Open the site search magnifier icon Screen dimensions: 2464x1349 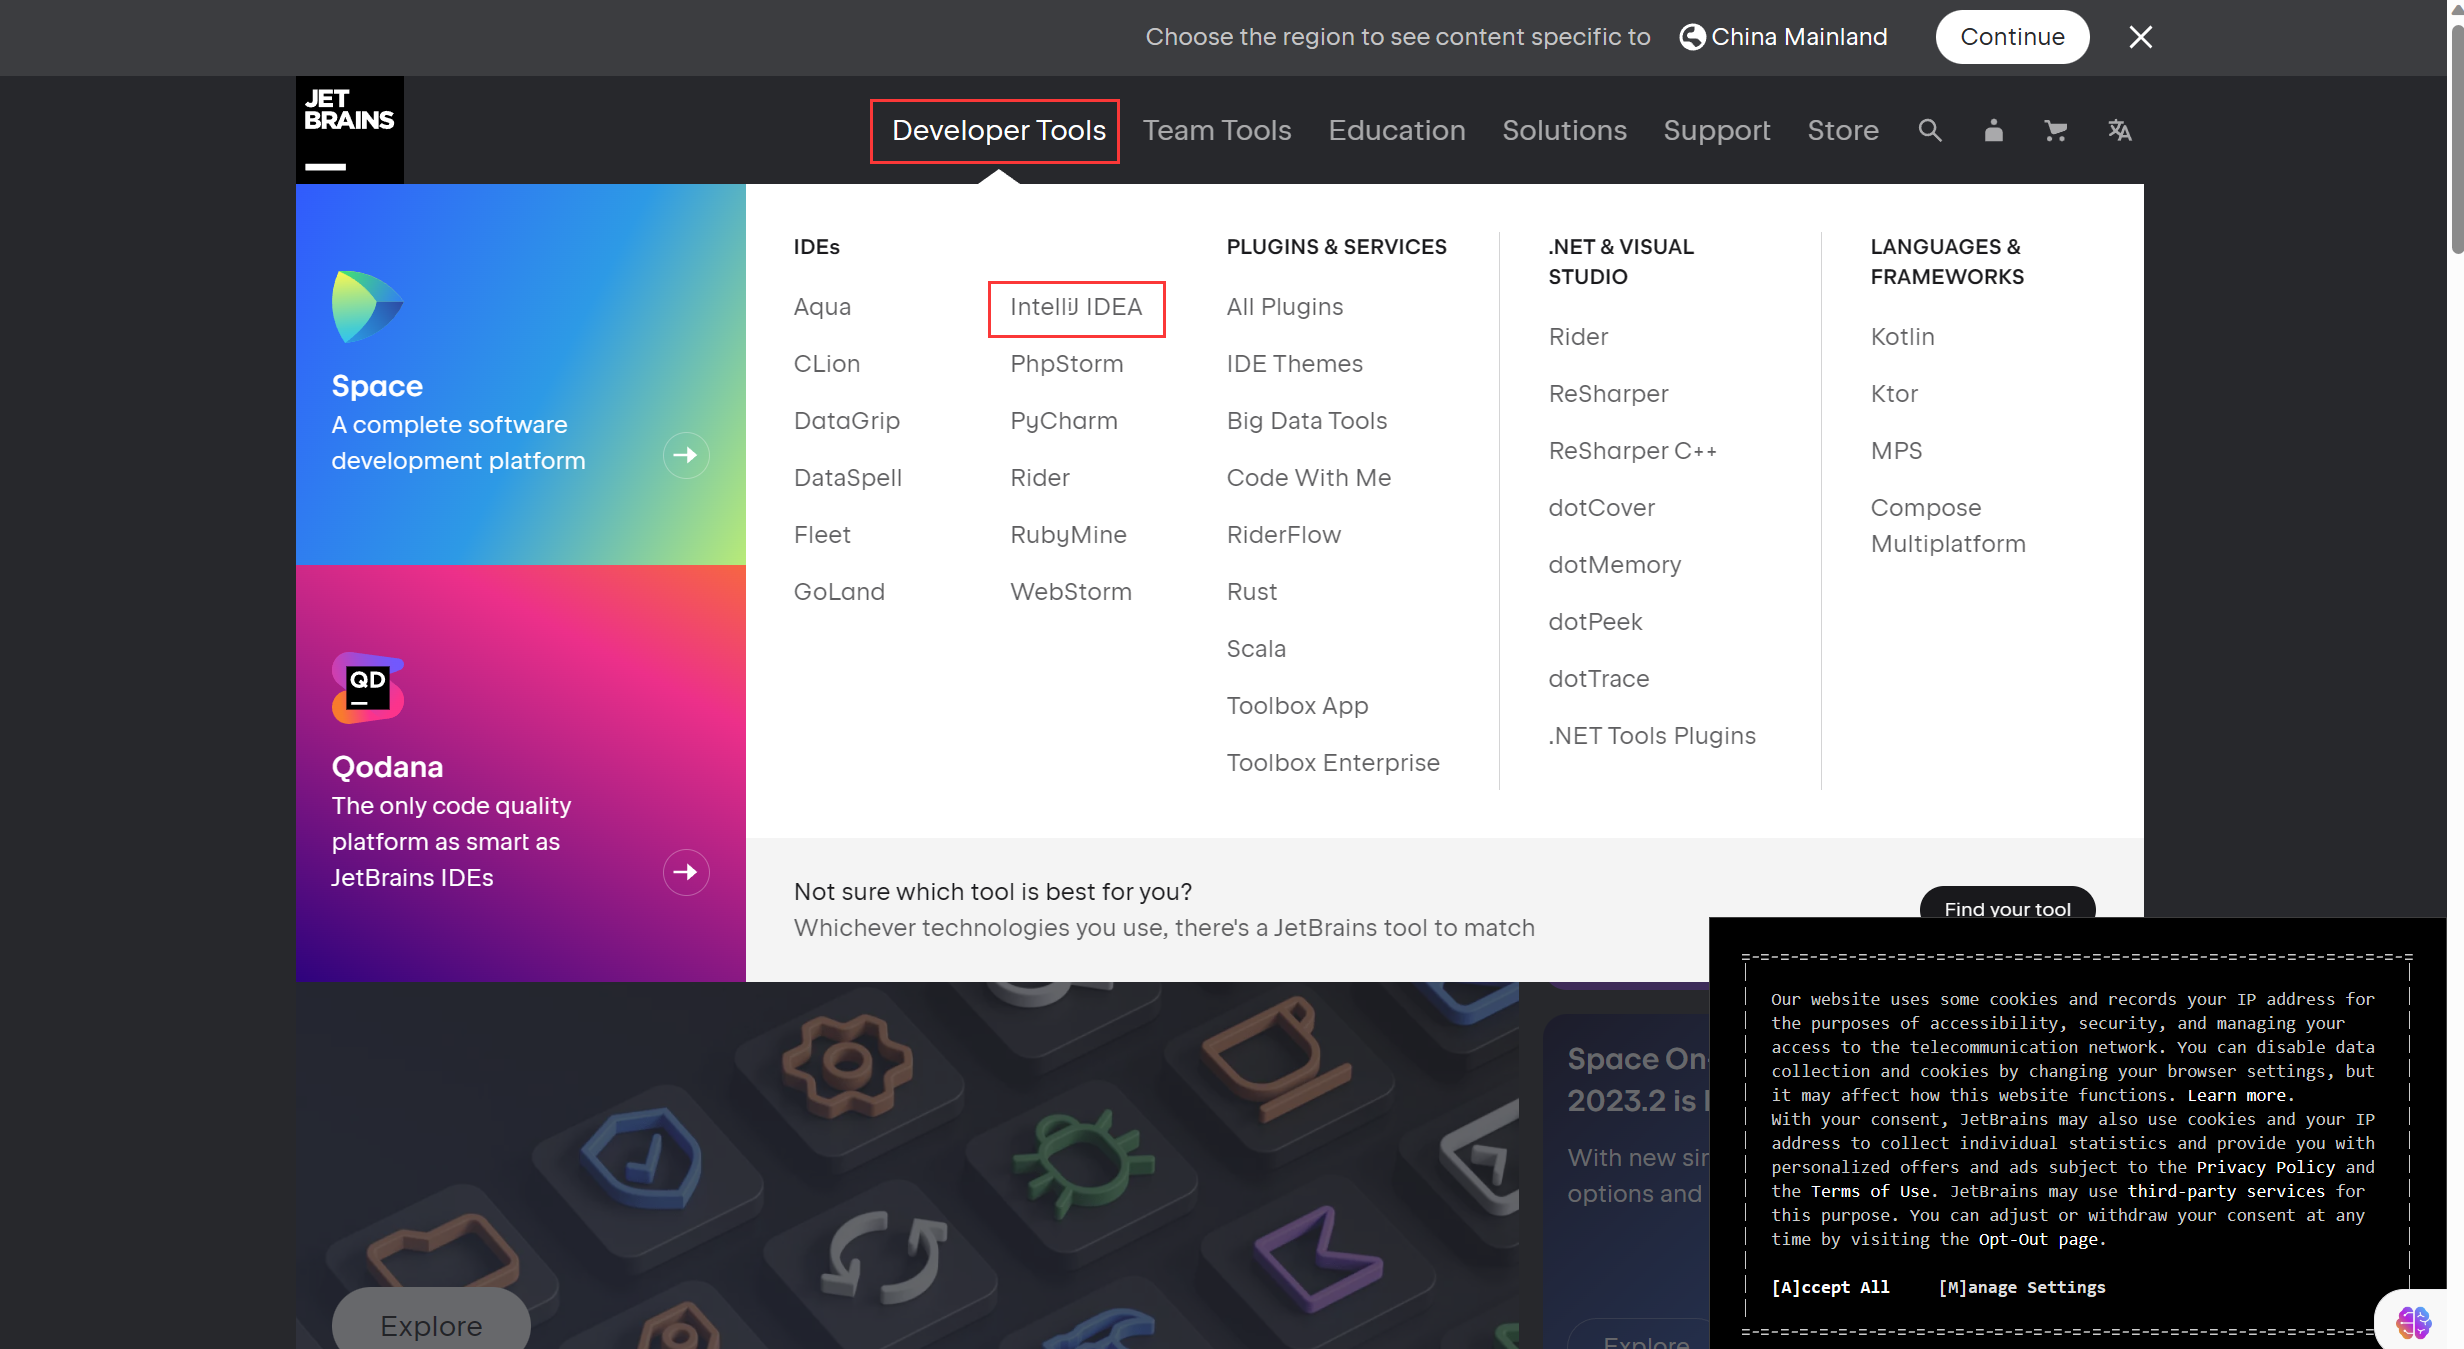click(x=1929, y=130)
